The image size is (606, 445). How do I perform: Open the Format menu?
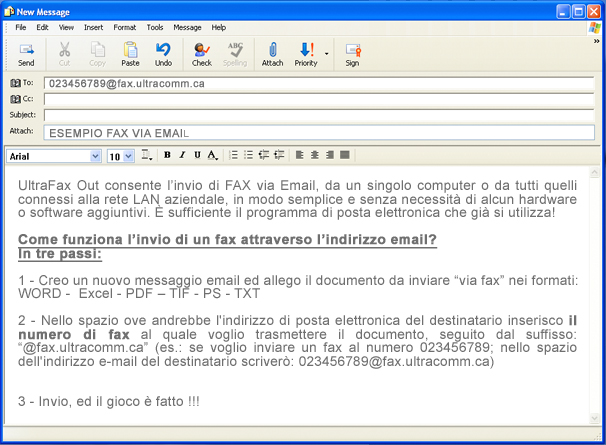[125, 27]
